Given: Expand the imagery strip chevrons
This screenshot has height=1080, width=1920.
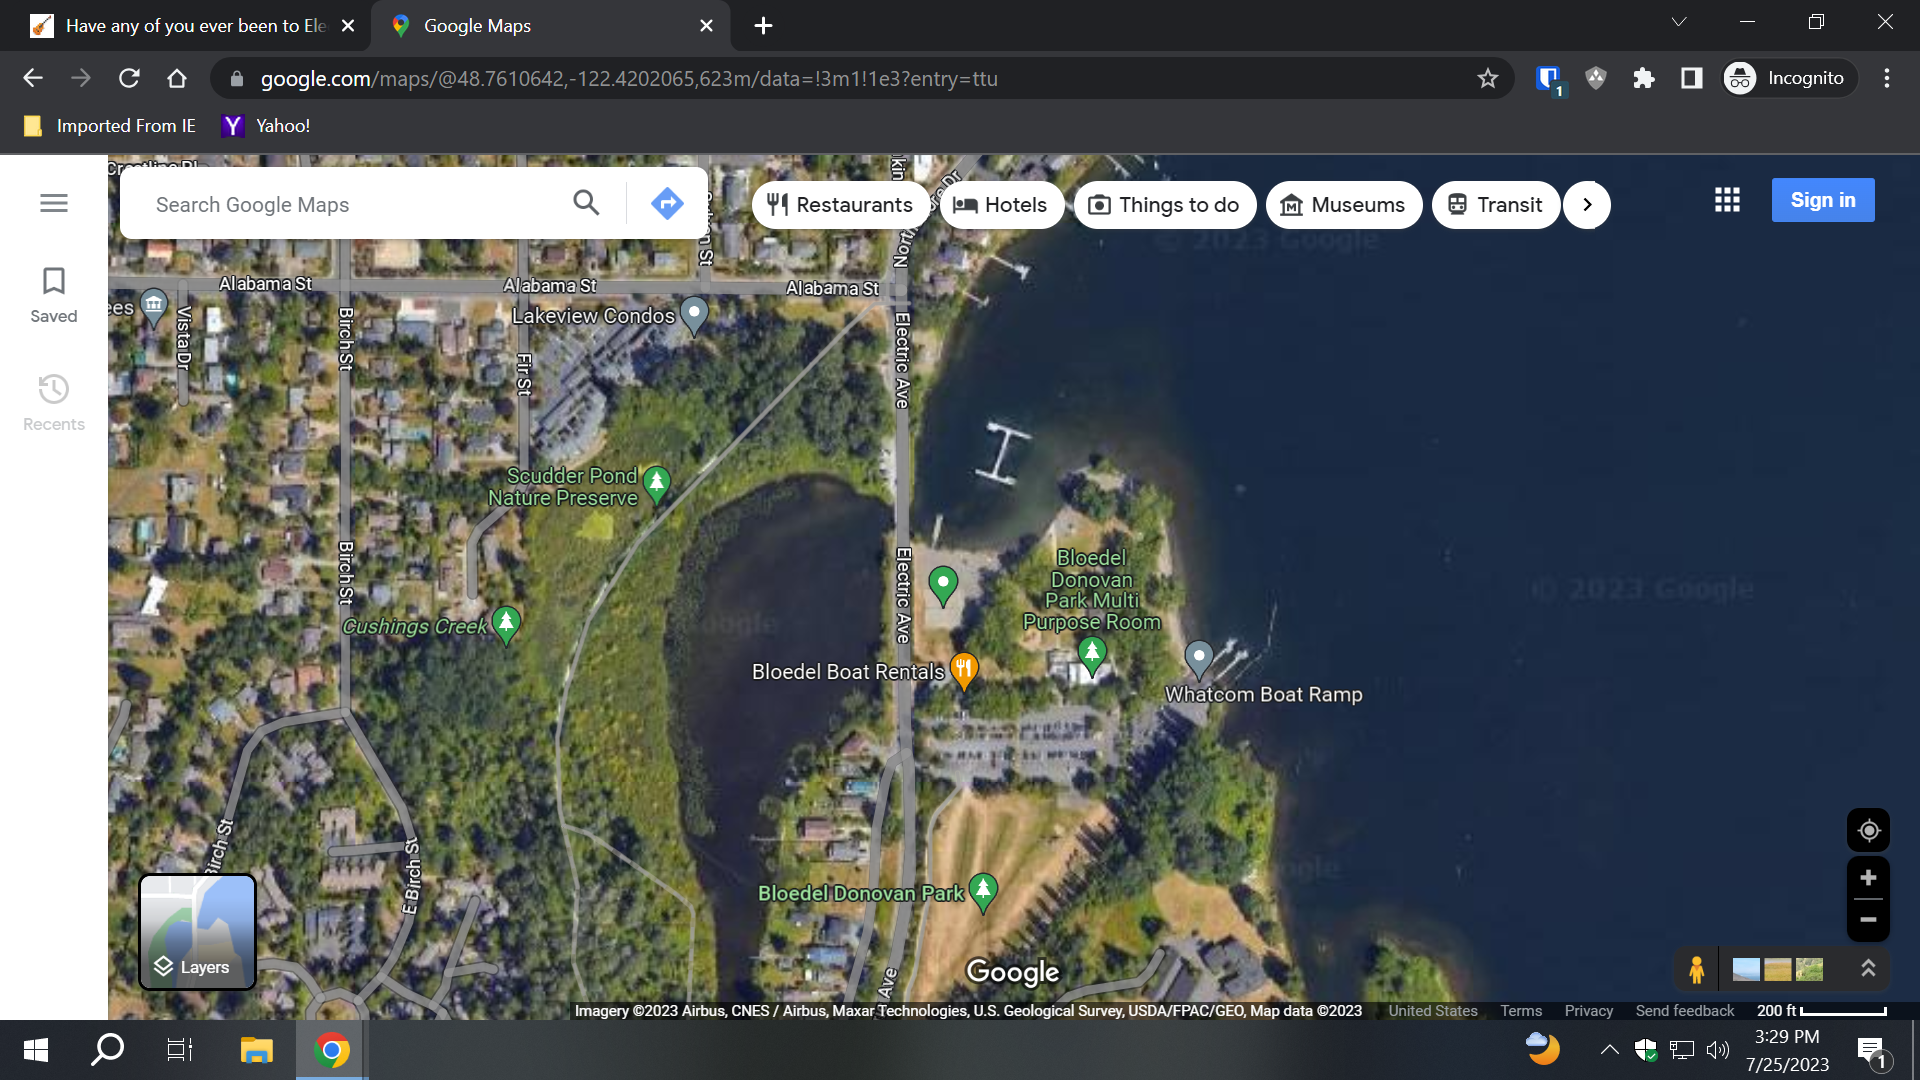Looking at the screenshot, I should [1868, 968].
